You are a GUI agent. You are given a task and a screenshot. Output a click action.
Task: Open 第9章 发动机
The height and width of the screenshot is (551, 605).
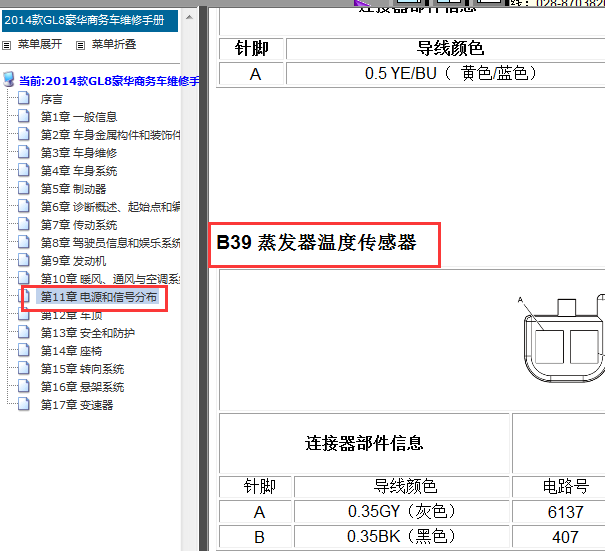[x=73, y=261]
